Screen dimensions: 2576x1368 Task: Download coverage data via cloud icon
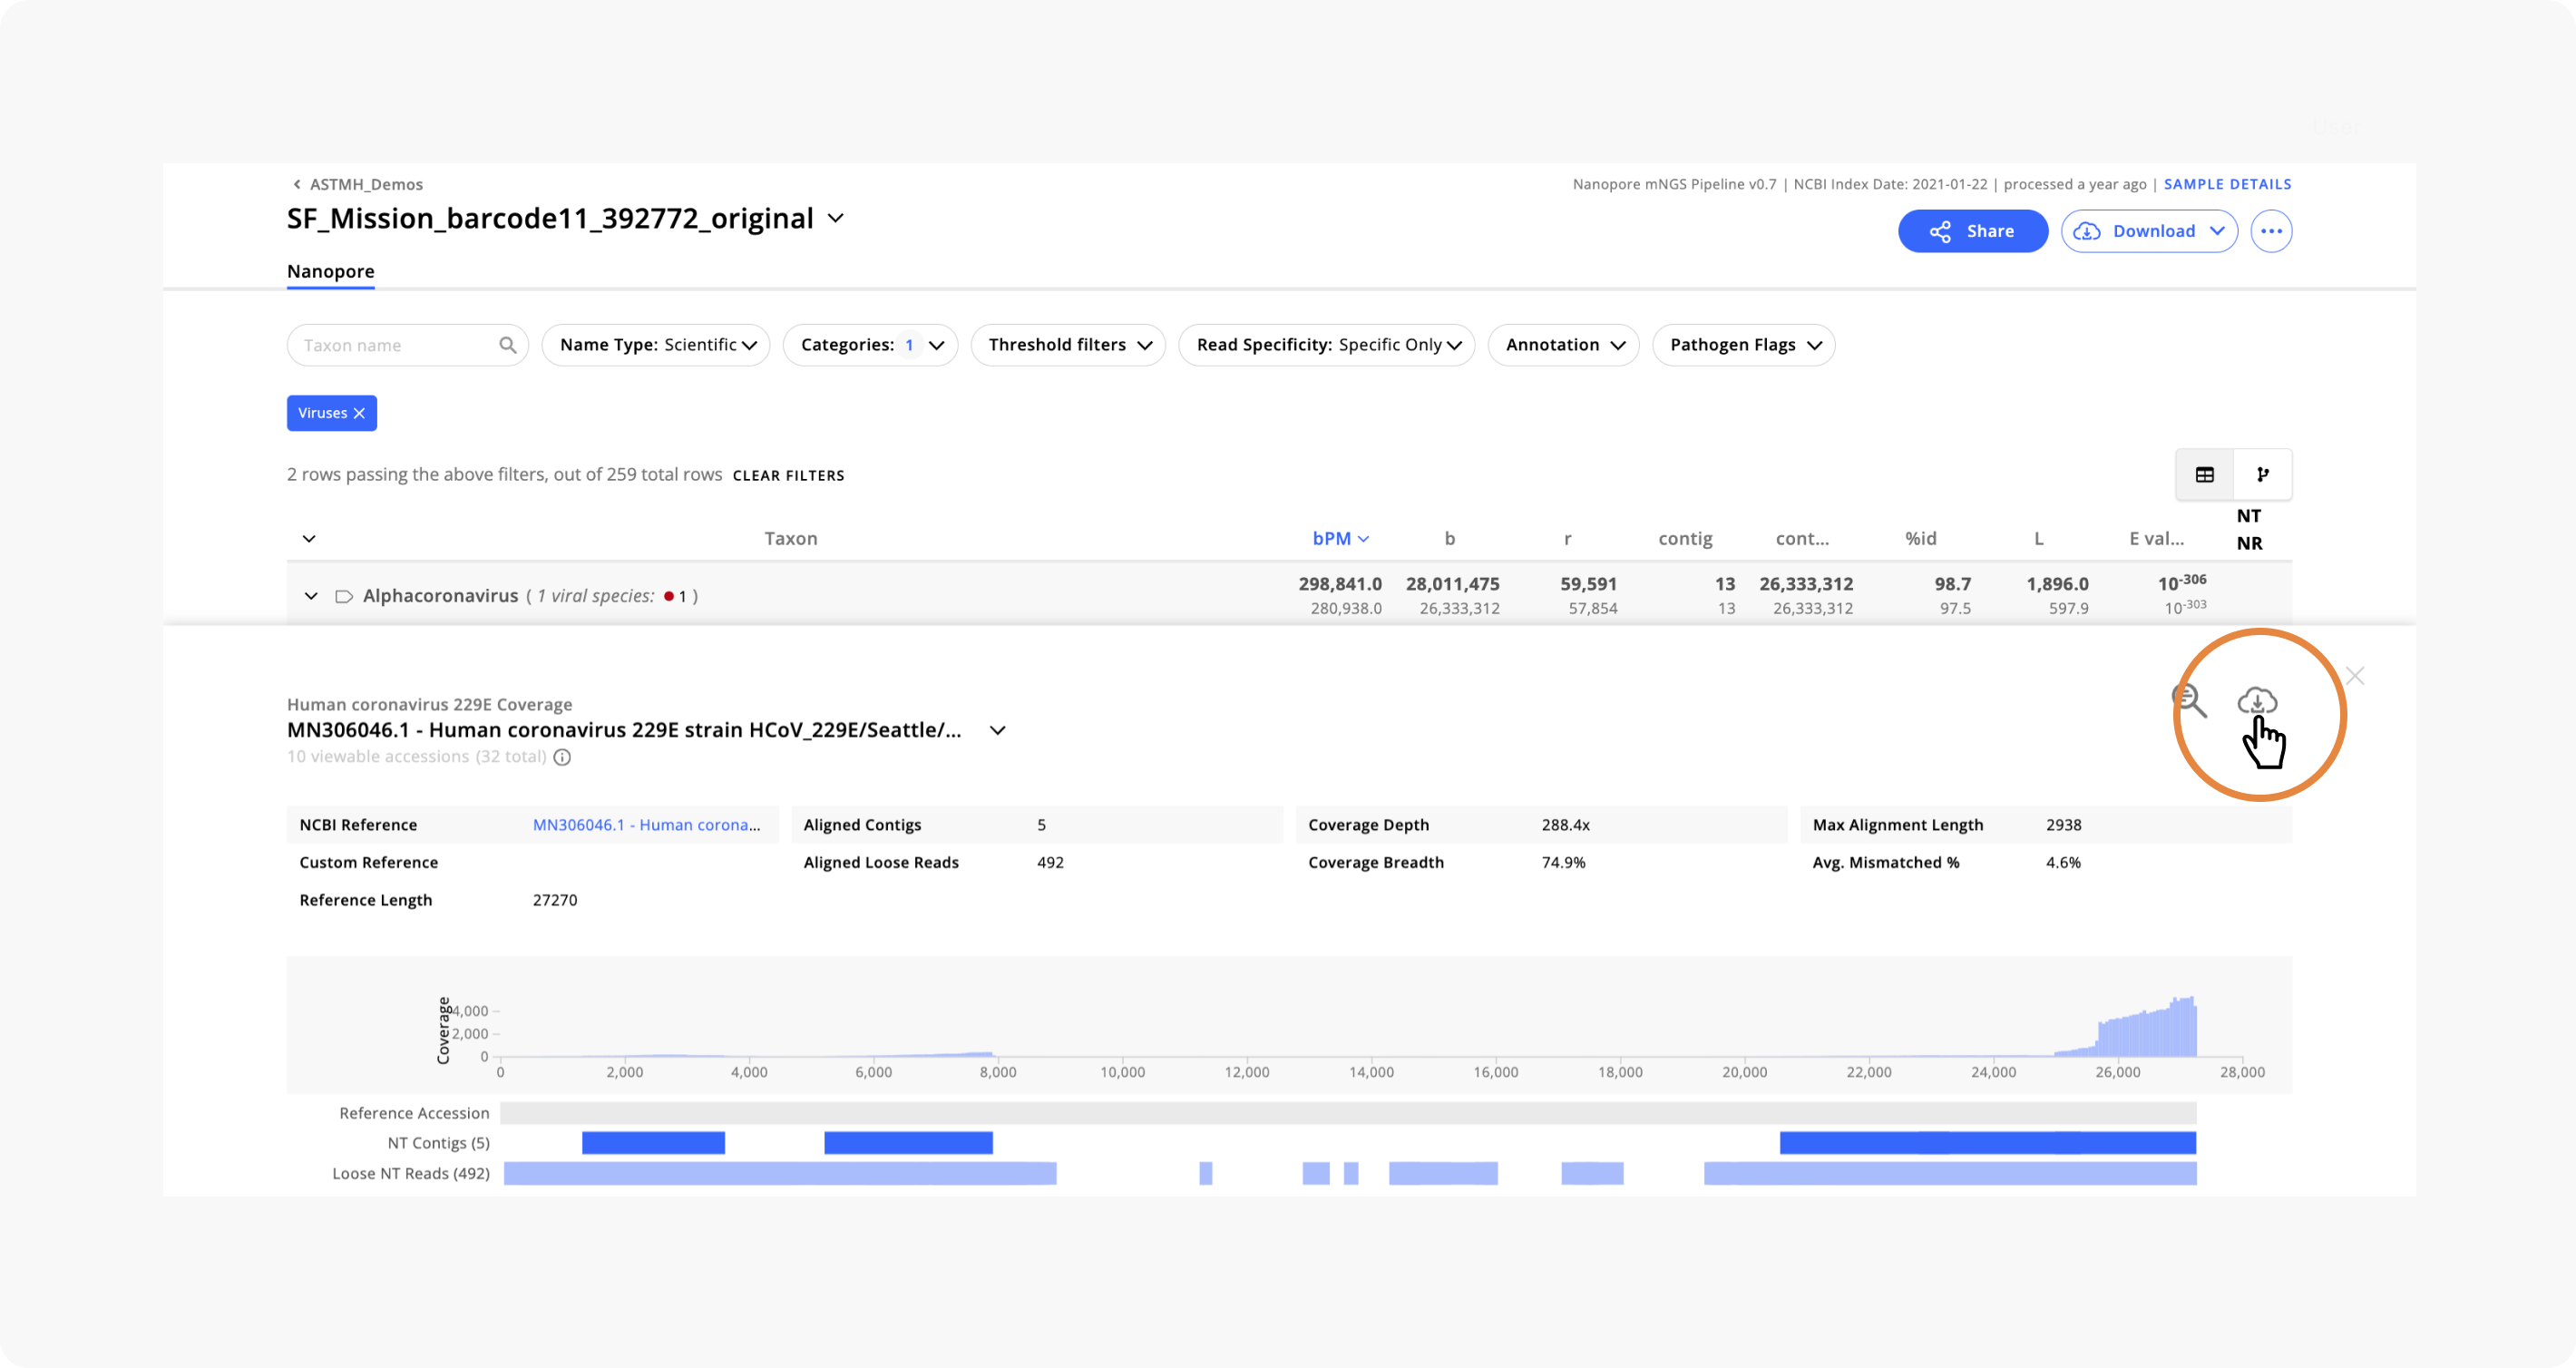2257,701
